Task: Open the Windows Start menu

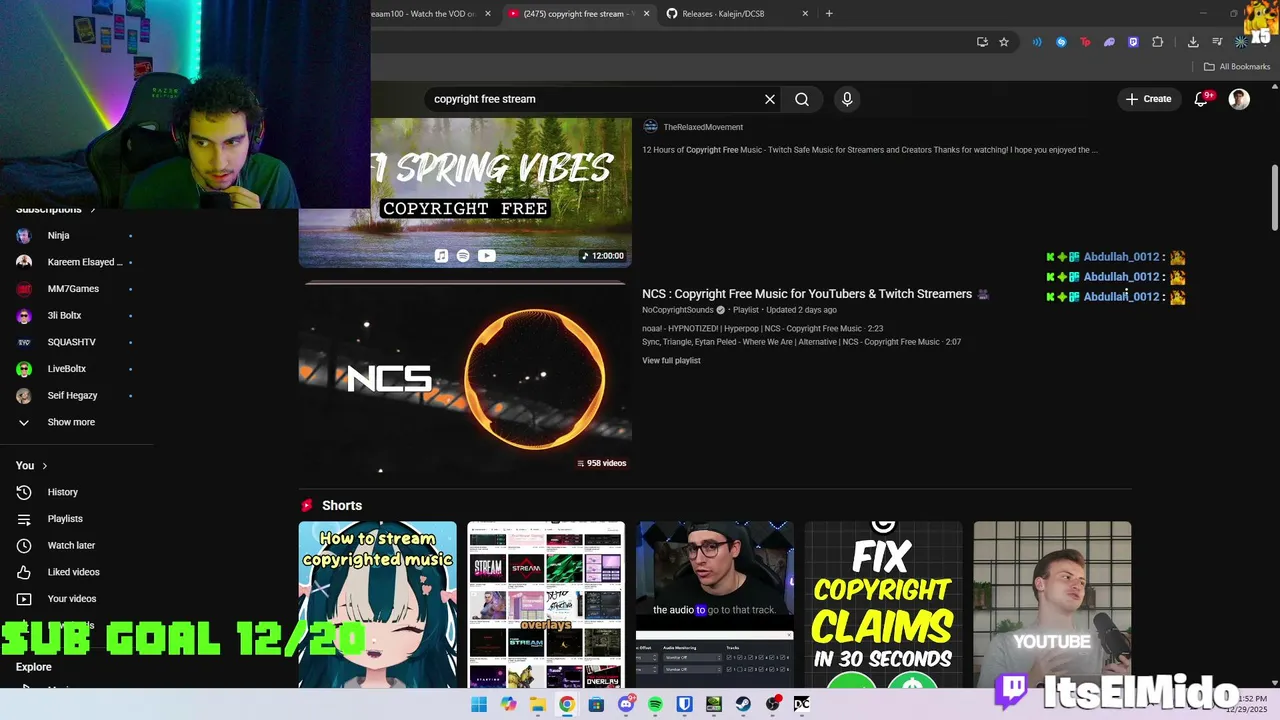Action: point(479,704)
